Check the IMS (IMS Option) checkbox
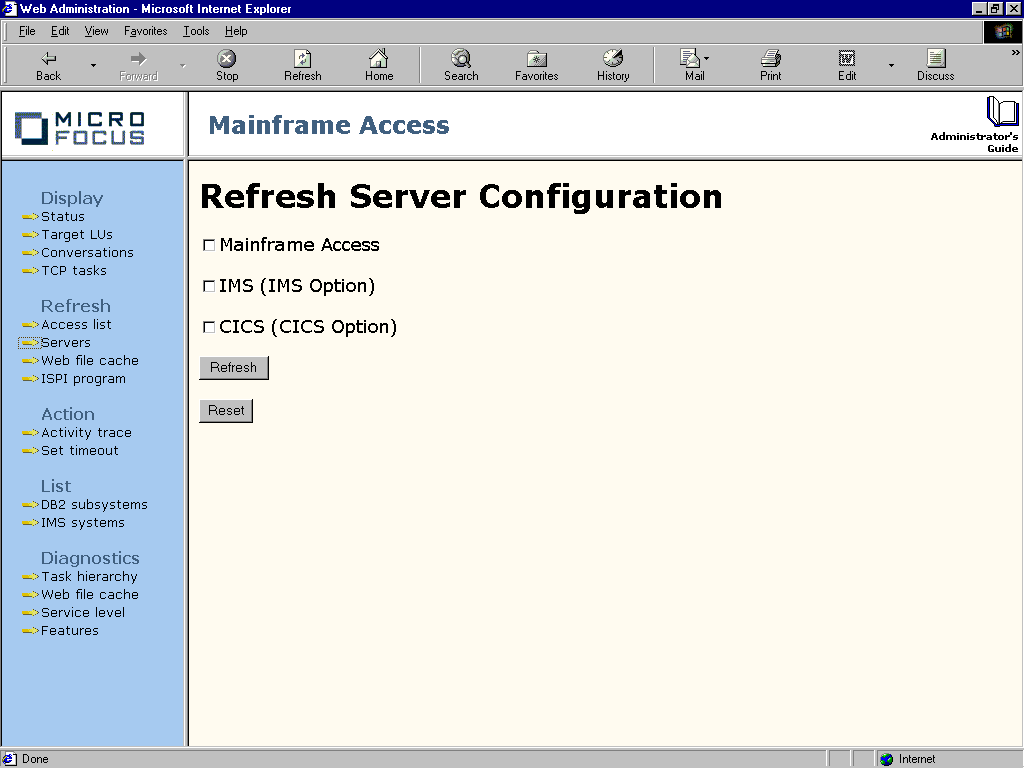This screenshot has height=768, width=1024. [209, 285]
